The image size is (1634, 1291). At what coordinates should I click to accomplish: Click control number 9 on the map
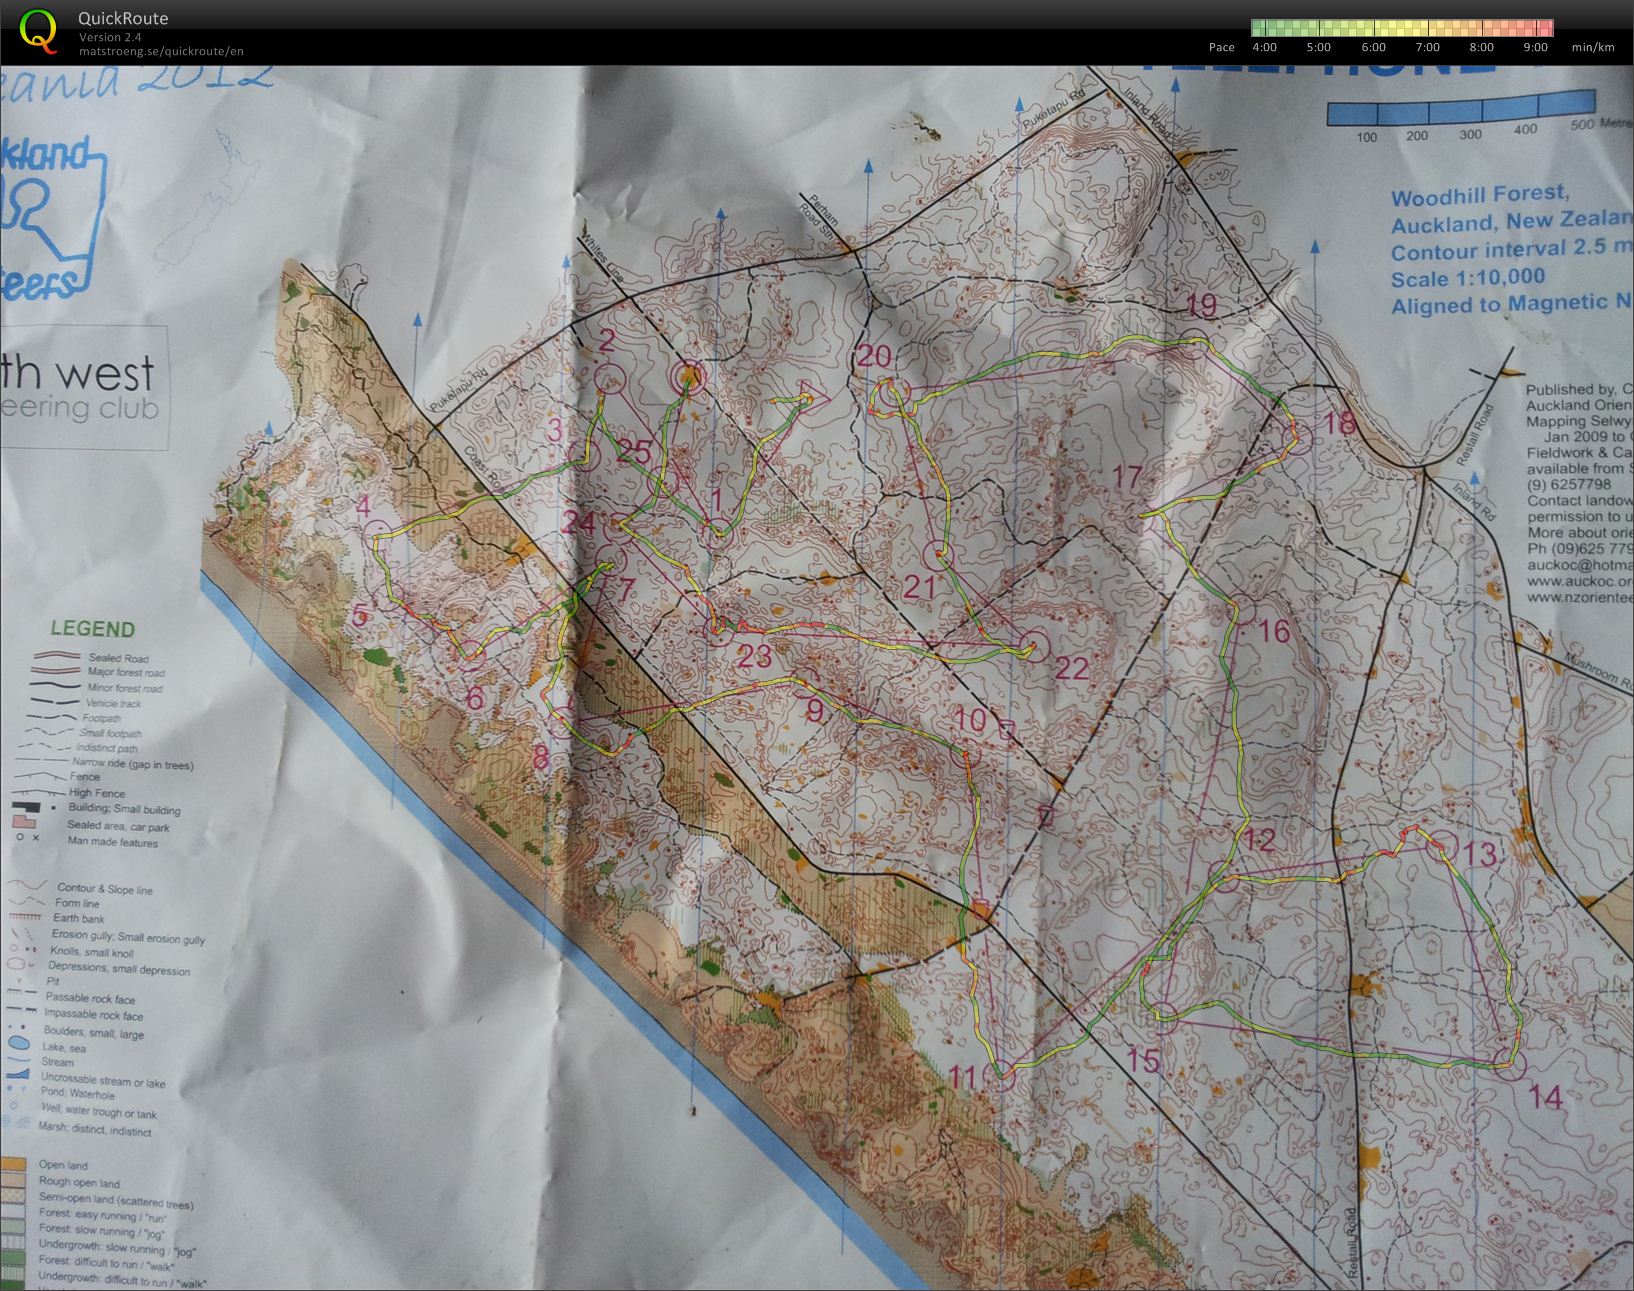point(814,710)
